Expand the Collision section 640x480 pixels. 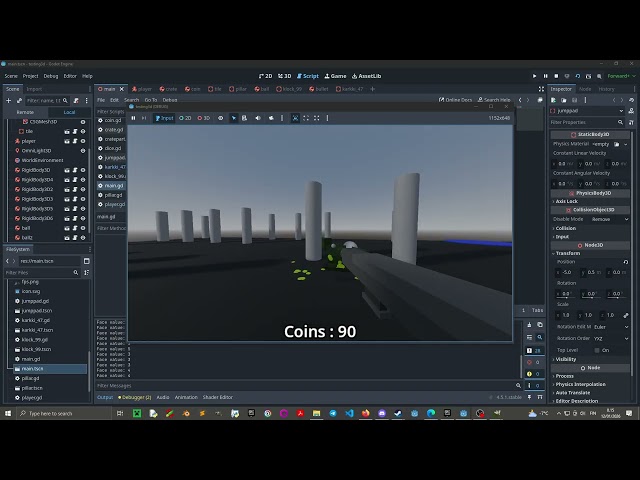click(x=564, y=228)
